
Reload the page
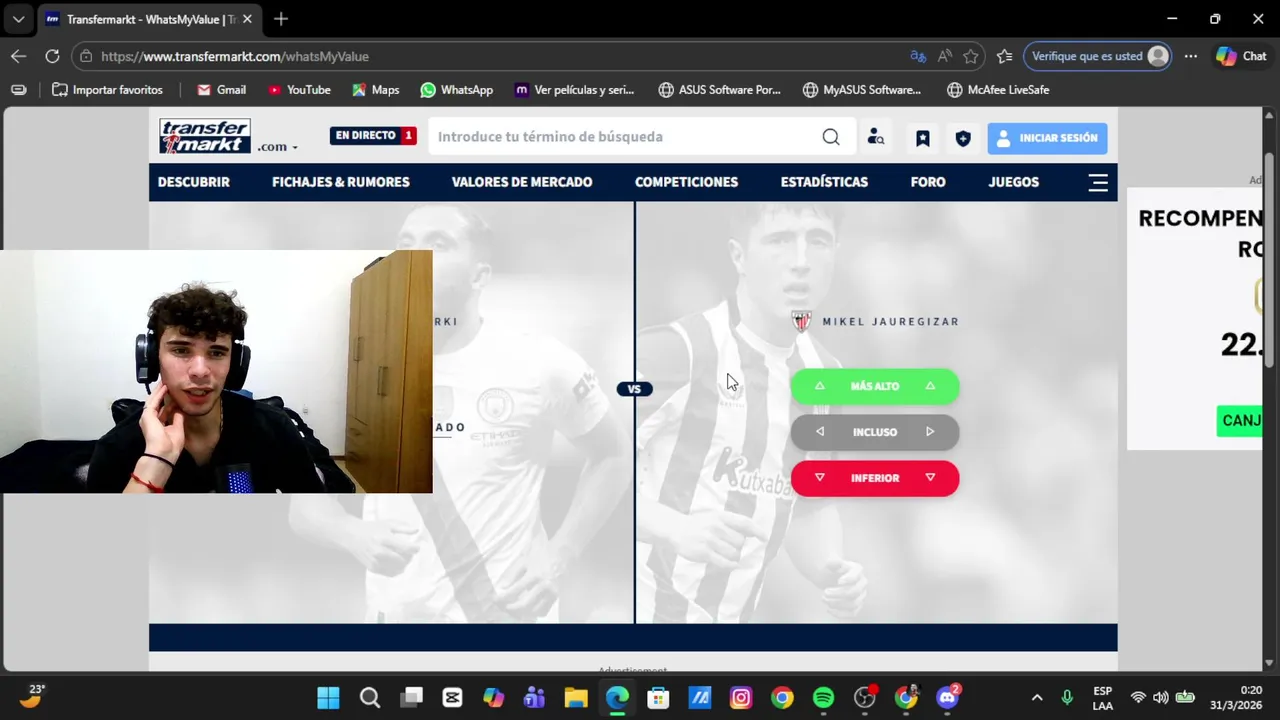coord(52,56)
